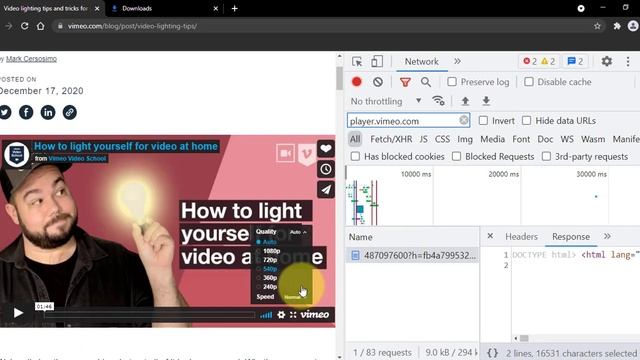Open browser extensions puzzle icon

(x=617, y=26)
